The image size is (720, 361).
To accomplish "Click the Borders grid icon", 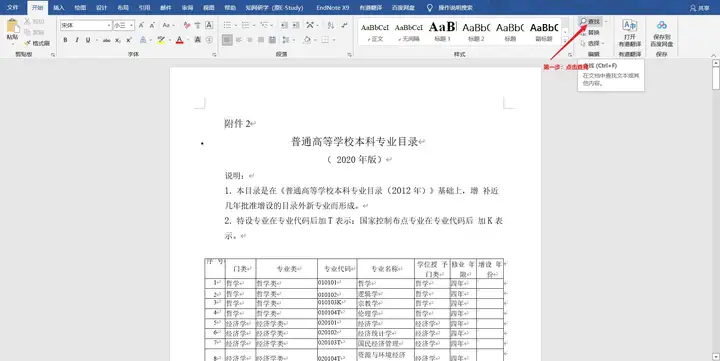I will [325, 40].
